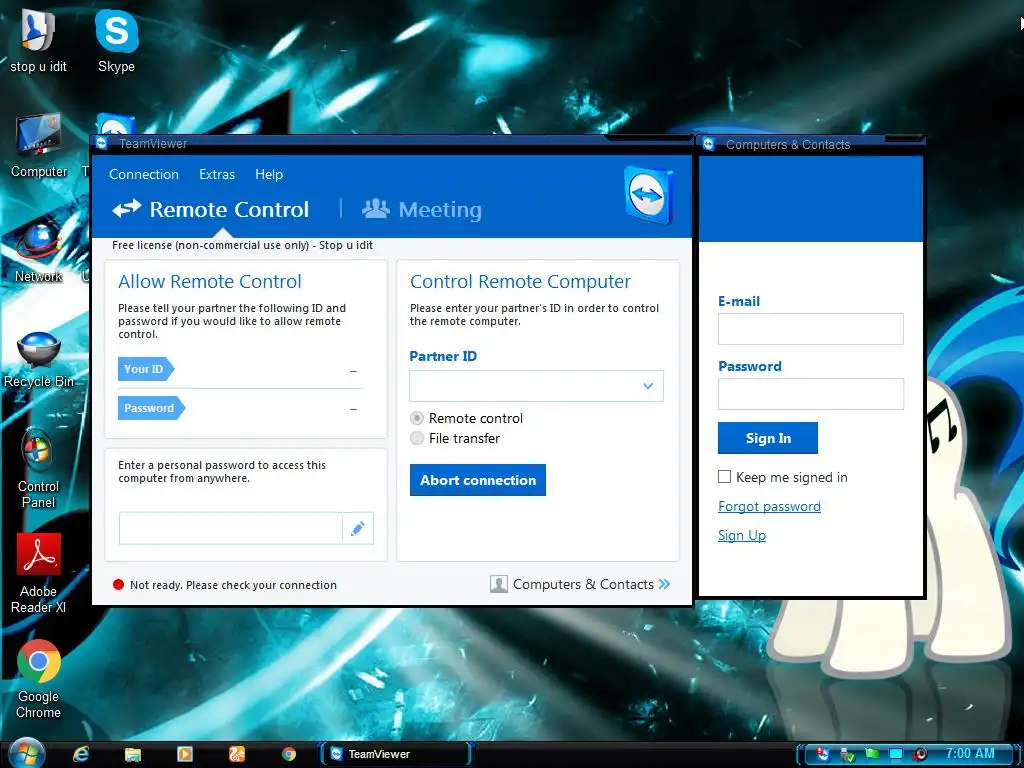
Task: Focus the personal password input field
Action: 231,528
